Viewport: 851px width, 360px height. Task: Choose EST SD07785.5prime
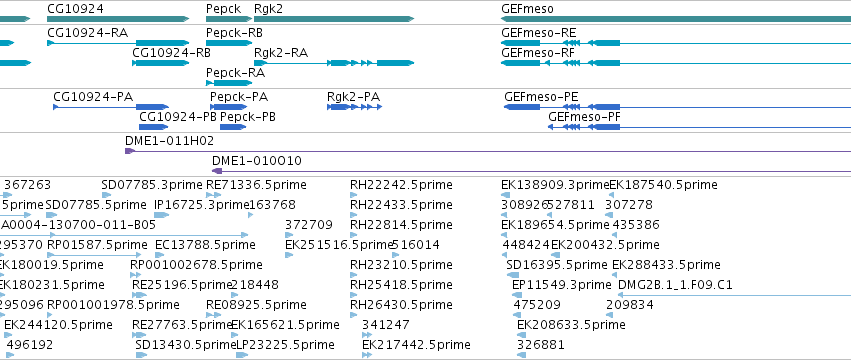pos(96,205)
